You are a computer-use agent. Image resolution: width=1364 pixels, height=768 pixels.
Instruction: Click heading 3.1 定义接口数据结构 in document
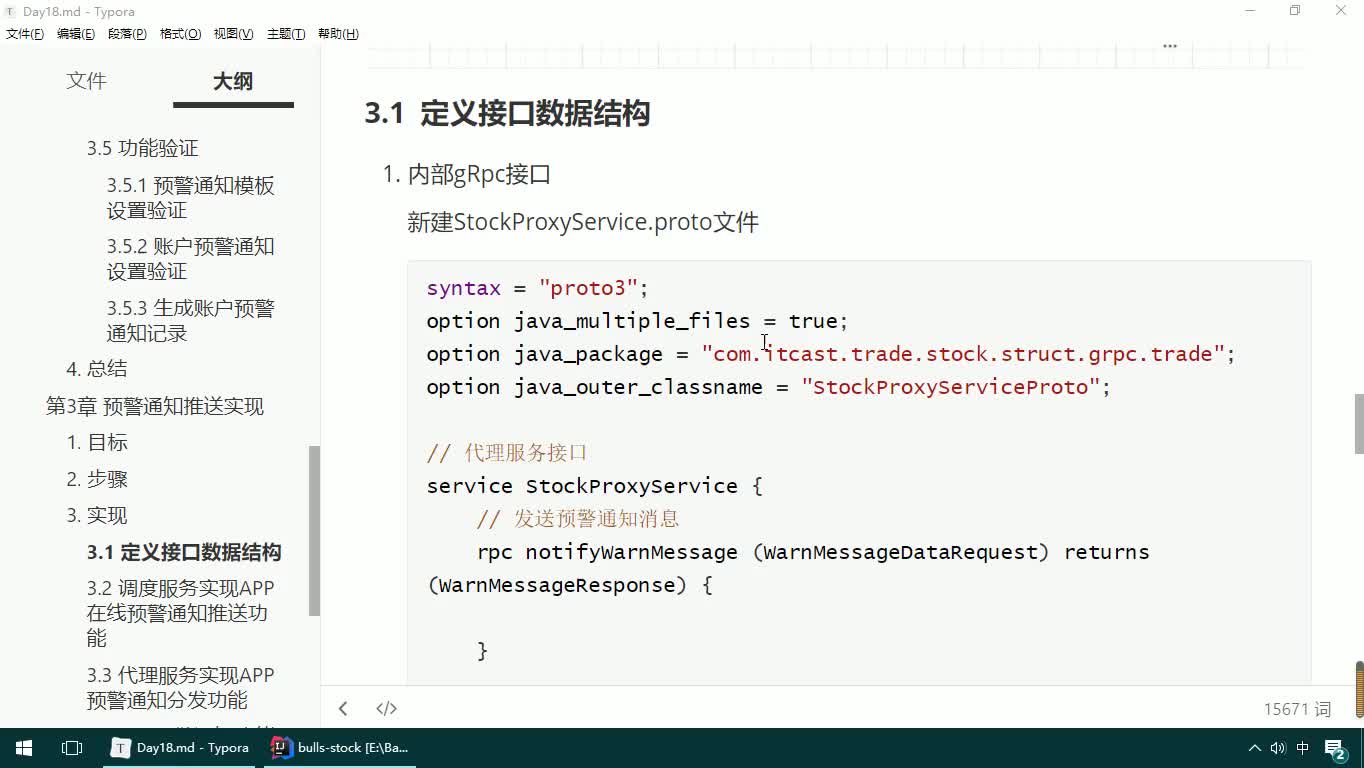pyautogui.click(x=507, y=113)
